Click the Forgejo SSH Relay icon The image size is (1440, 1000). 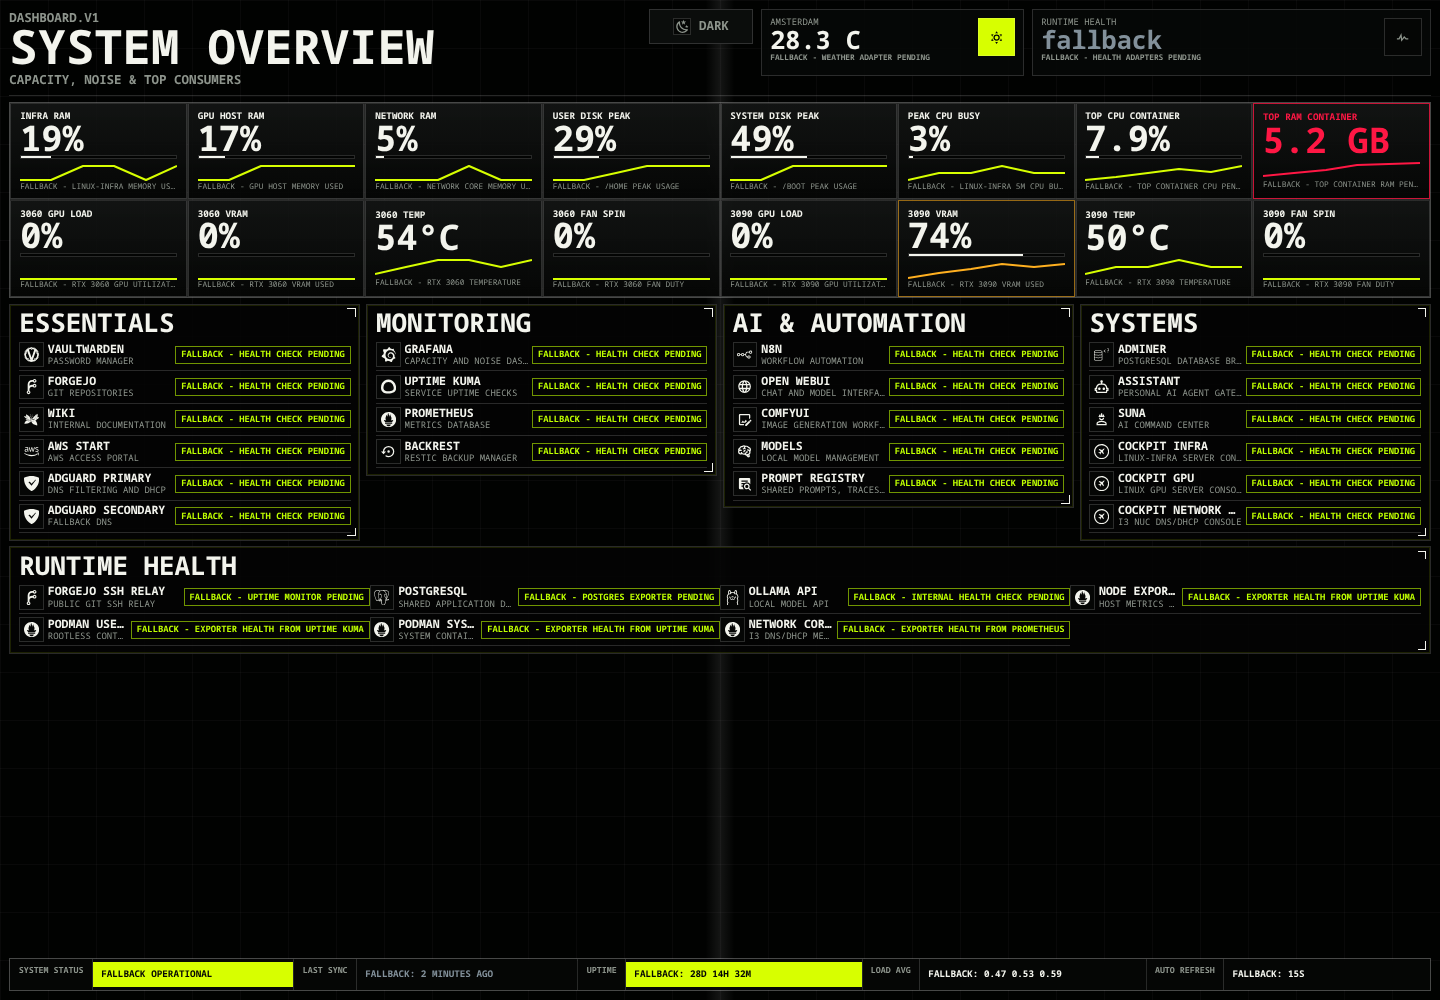click(x=31, y=597)
